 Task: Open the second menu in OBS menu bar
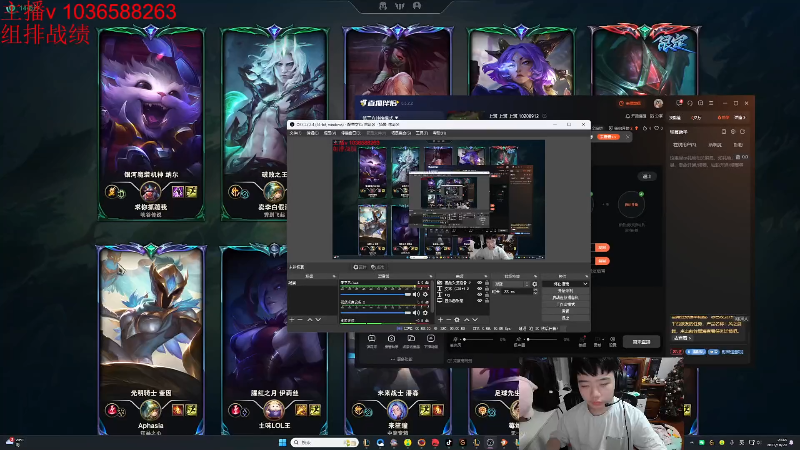(312, 133)
